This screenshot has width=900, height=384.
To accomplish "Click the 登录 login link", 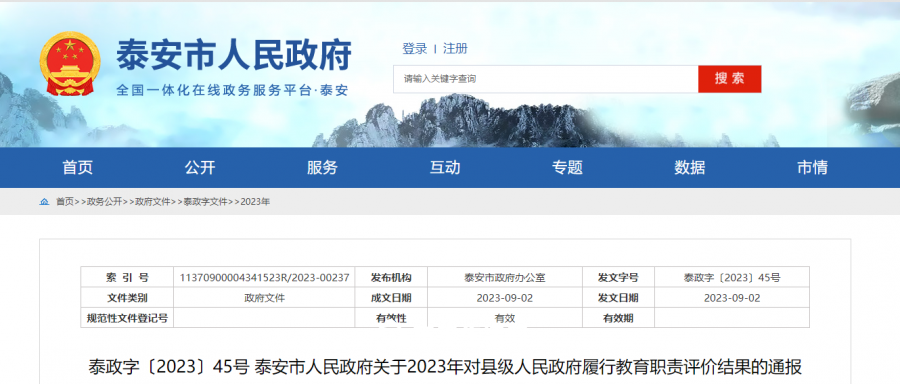I will 414,49.
